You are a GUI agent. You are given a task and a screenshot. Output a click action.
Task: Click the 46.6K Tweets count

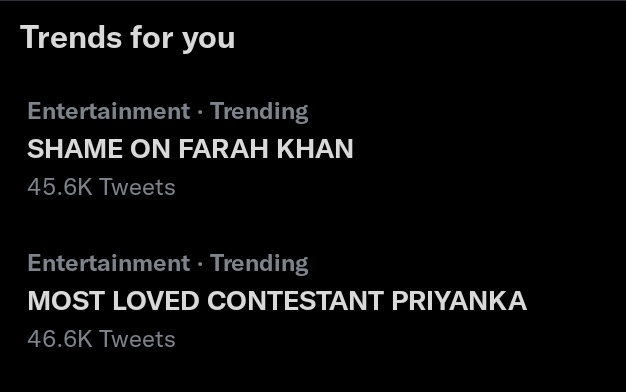pos(101,339)
